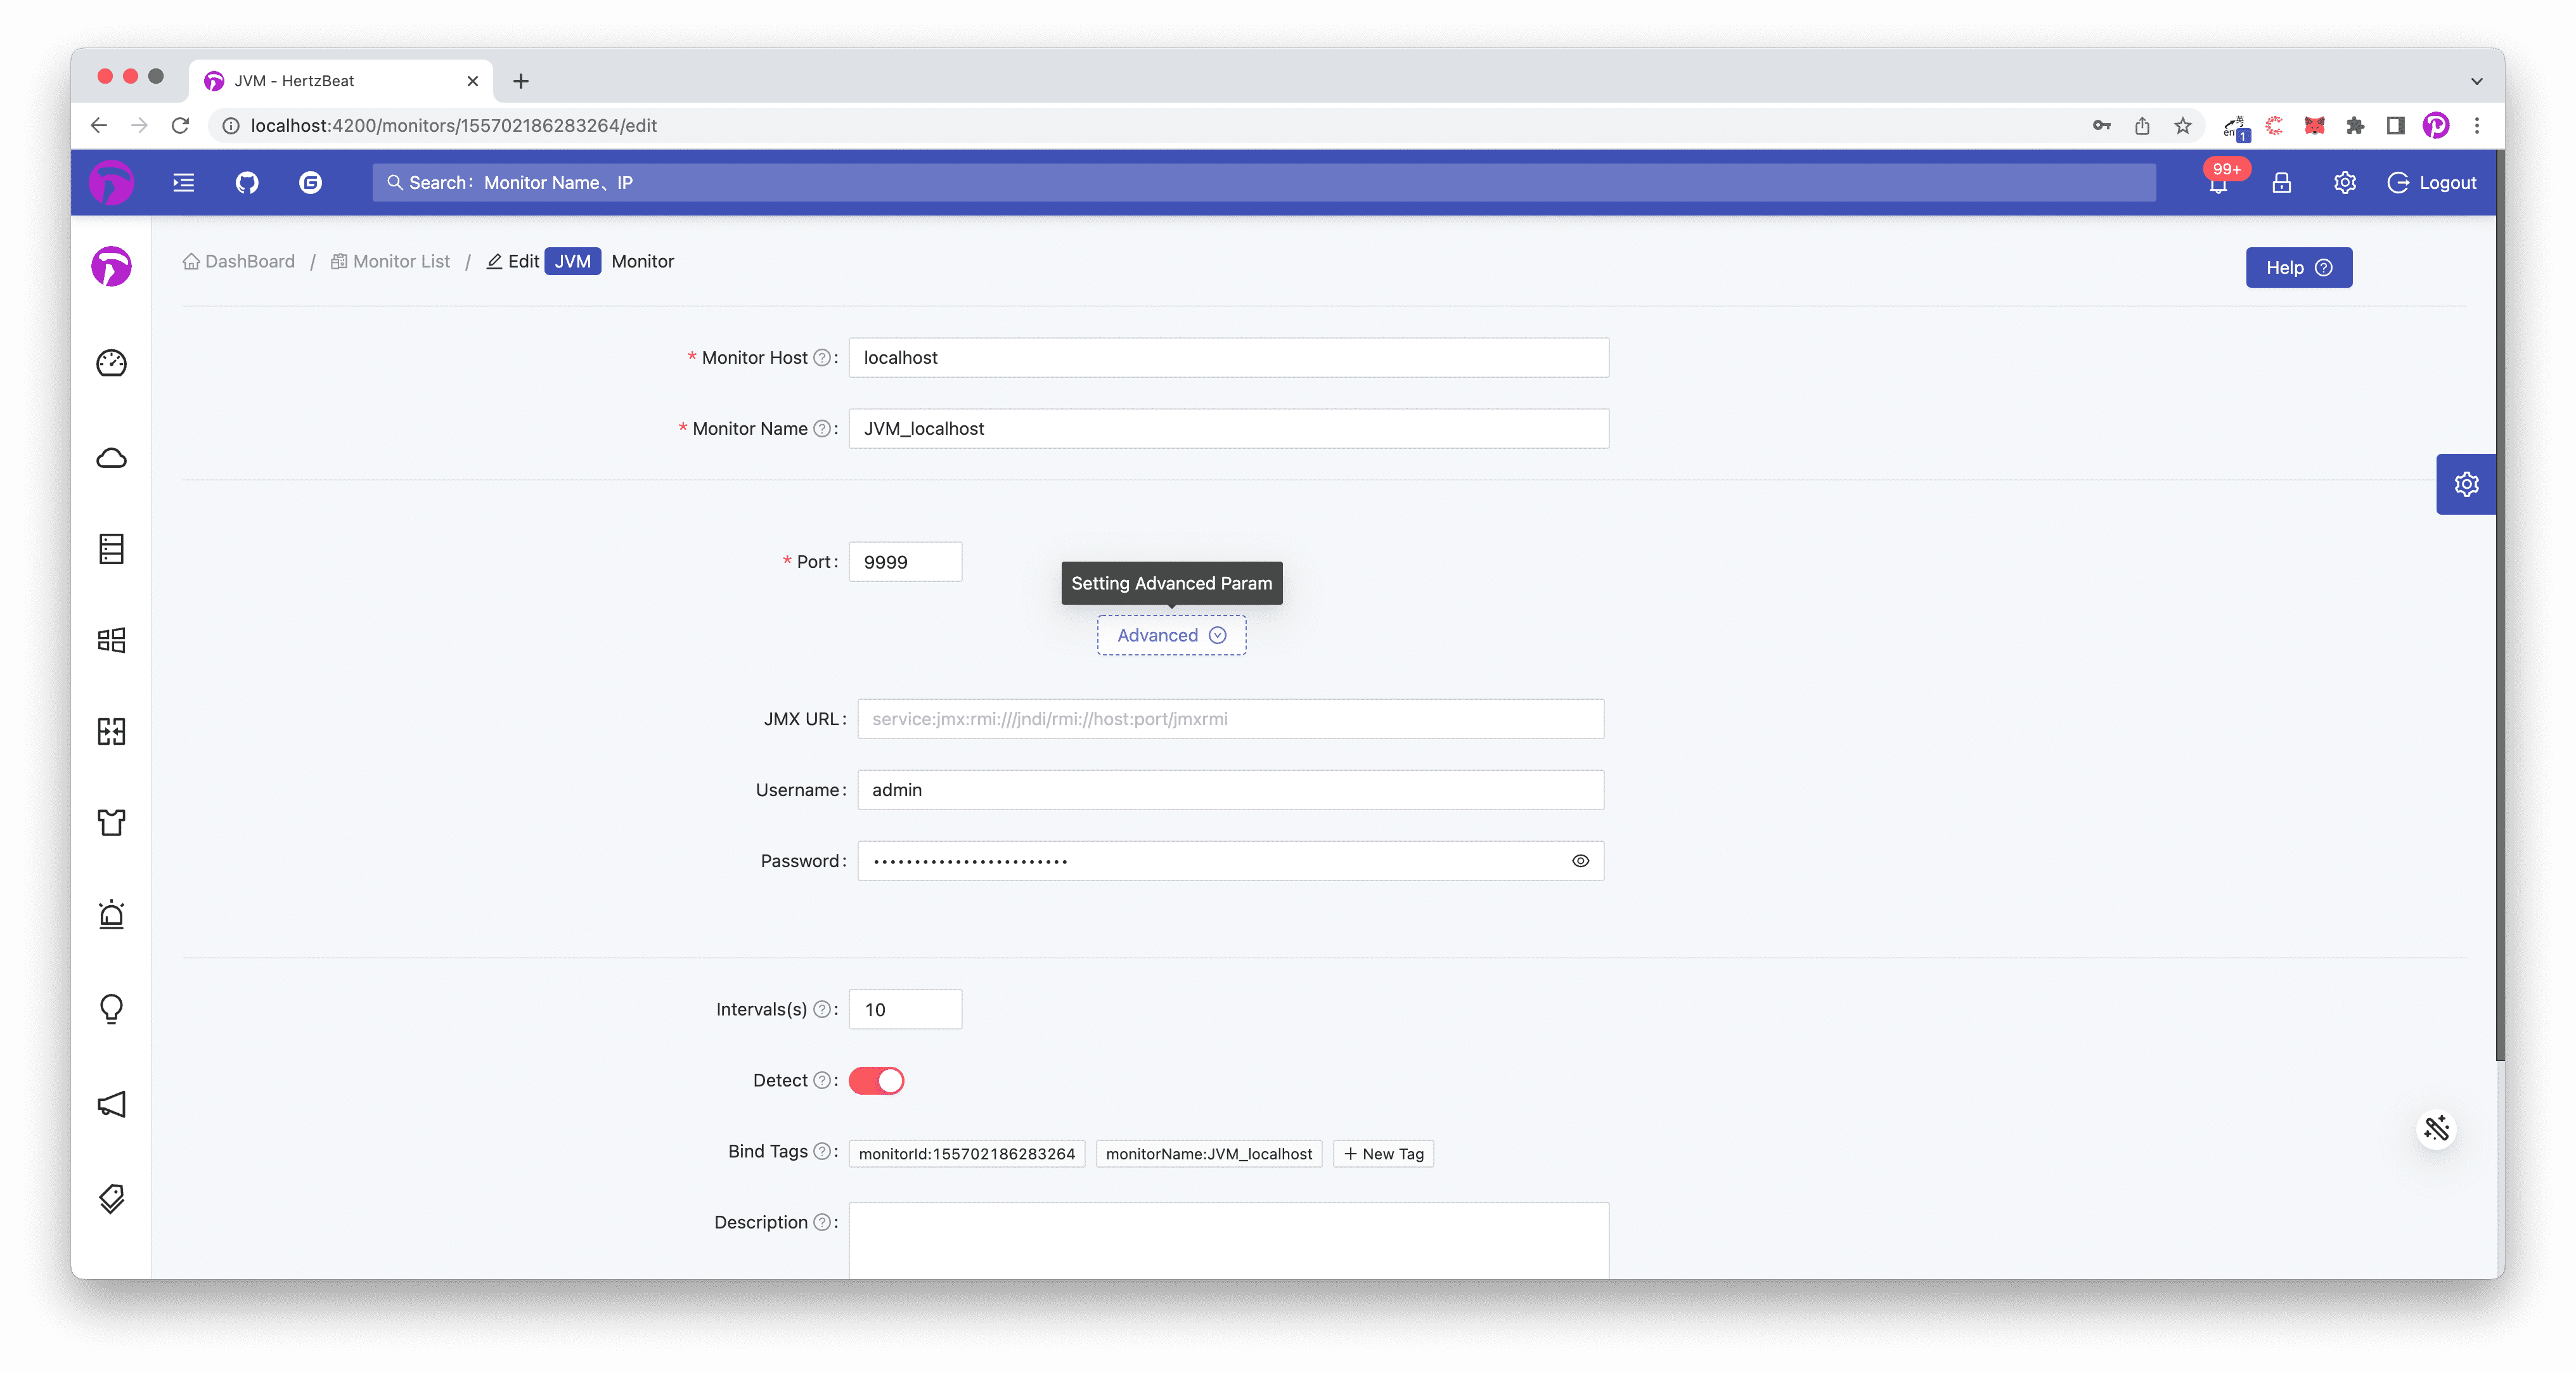Click the magic wand floating button
Image resolution: width=2576 pixels, height=1373 pixels.
point(2436,1129)
